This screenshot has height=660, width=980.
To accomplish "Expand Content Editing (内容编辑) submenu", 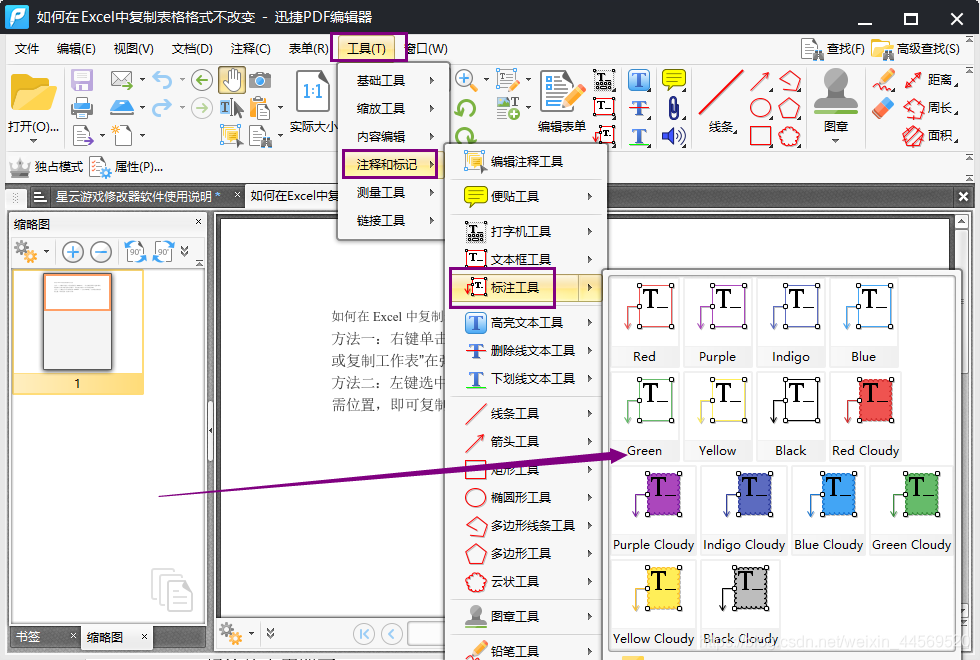I will coord(393,136).
